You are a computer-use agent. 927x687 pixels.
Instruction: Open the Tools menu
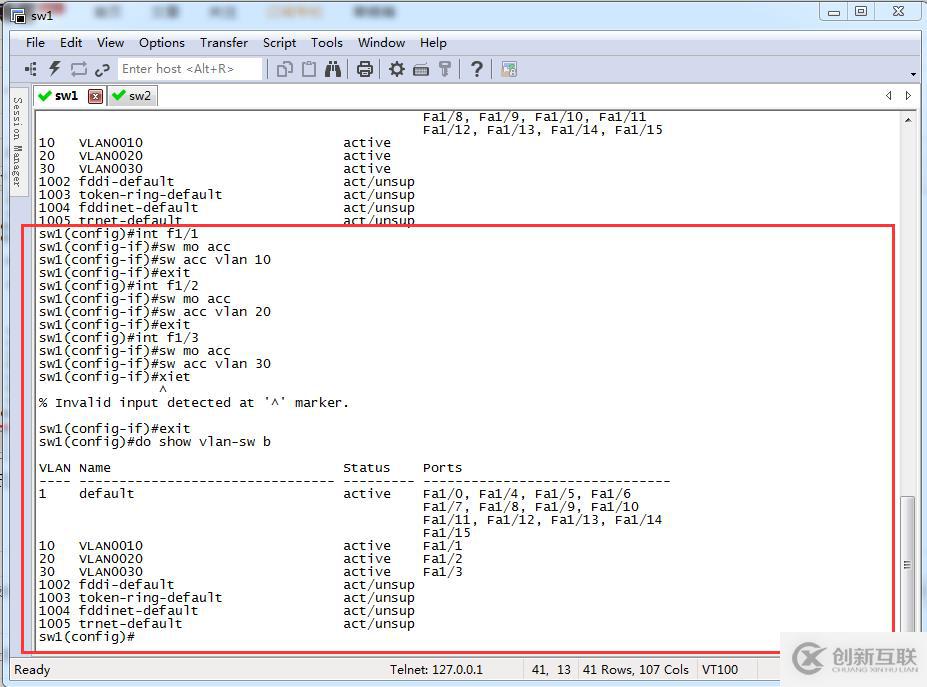click(x=327, y=43)
